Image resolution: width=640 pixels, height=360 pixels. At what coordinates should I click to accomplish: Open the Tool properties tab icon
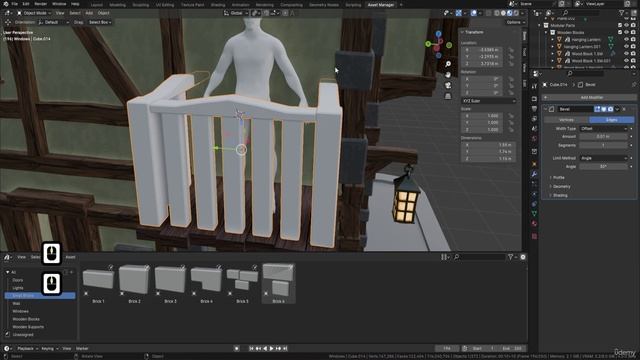[534, 86]
